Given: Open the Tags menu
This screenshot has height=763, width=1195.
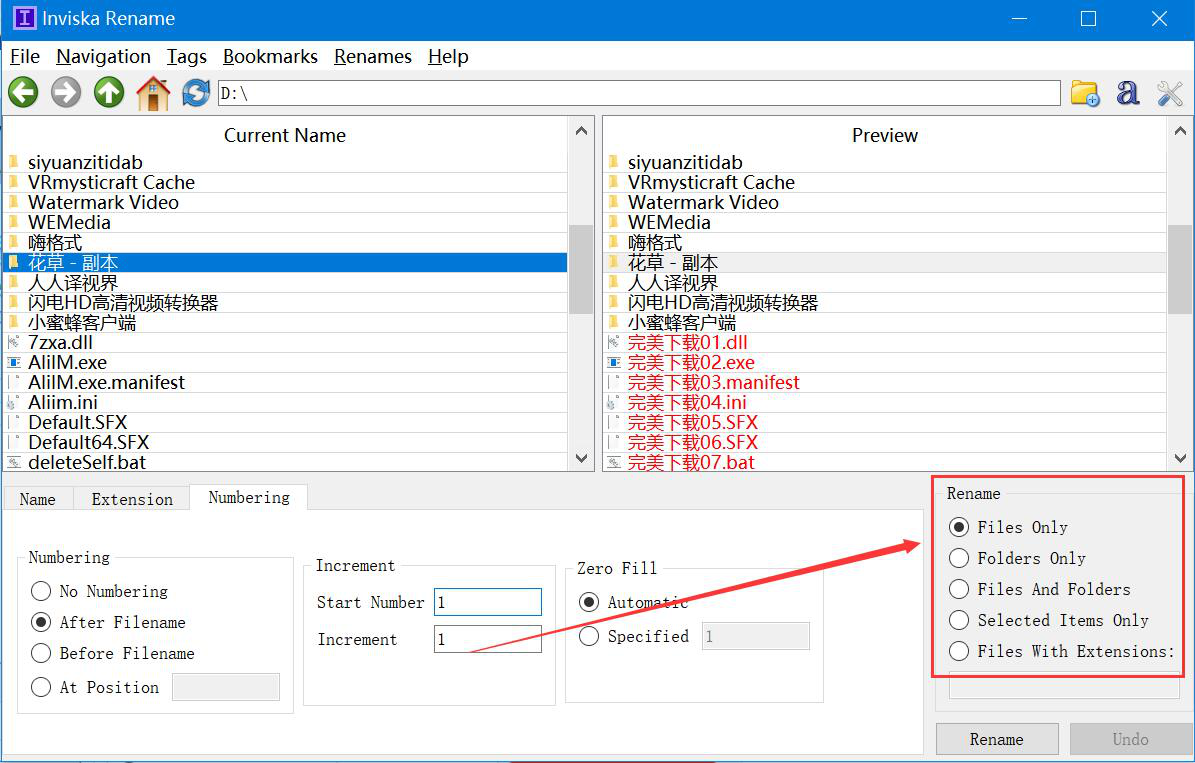Looking at the screenshot, I should pyautogui.click(x=187, y=56).
